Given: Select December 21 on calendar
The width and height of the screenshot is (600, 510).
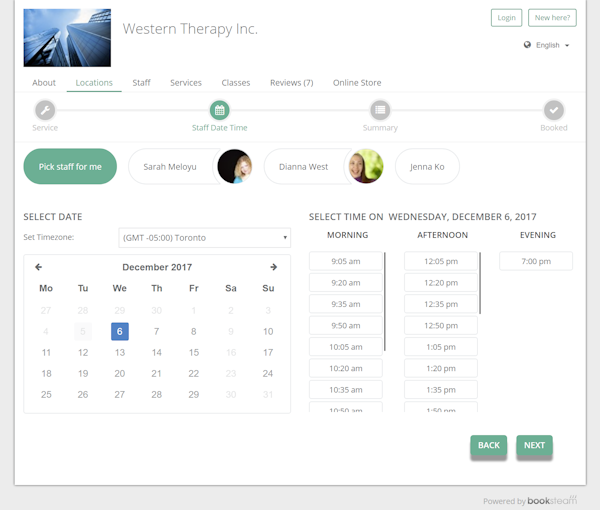Looking at the screenshot, I should 157,373.
